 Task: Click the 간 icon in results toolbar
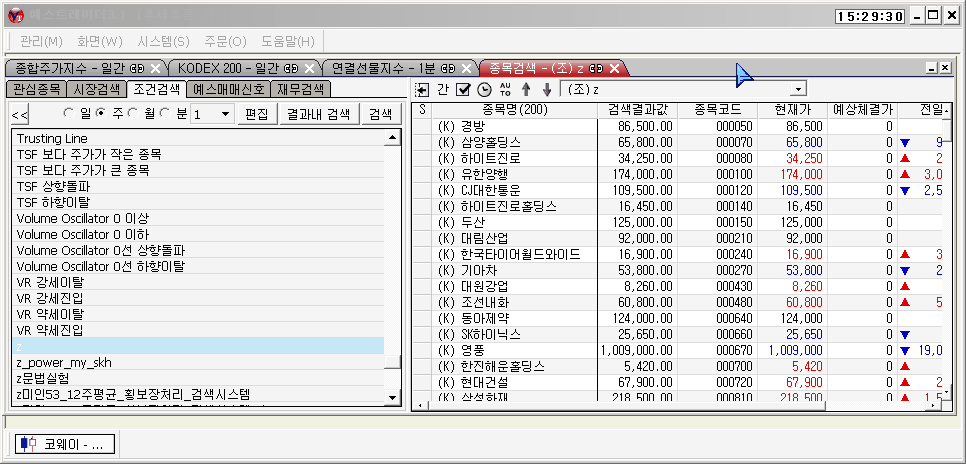[x=442, y=90]
